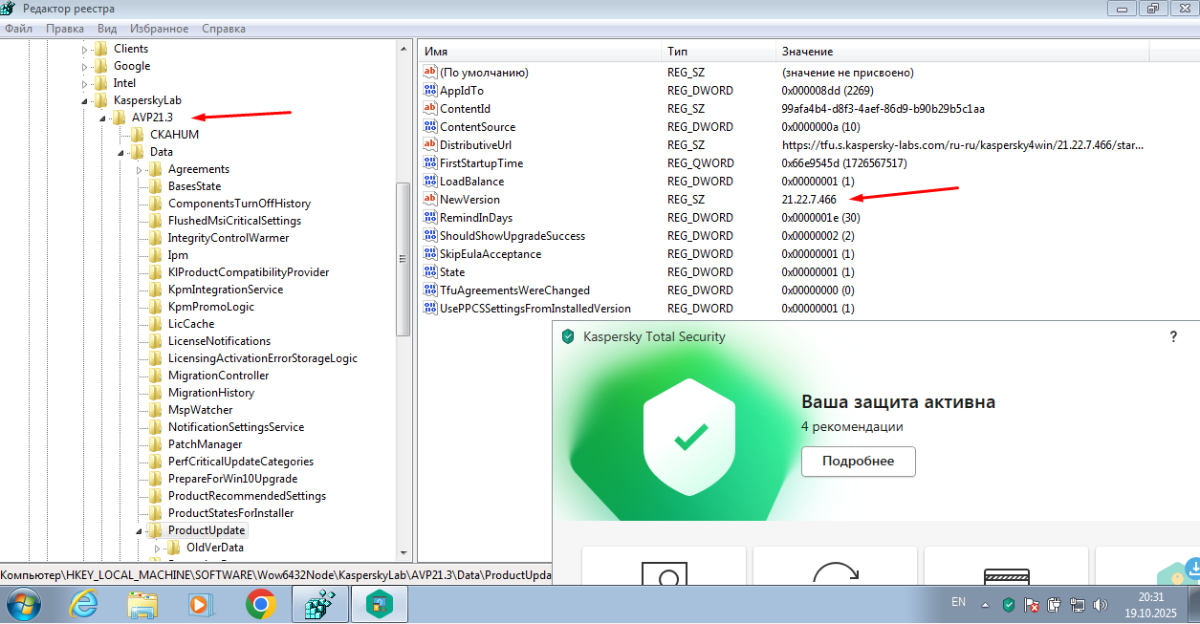
Task: Open the Справка menu
Action: (224, 28)
